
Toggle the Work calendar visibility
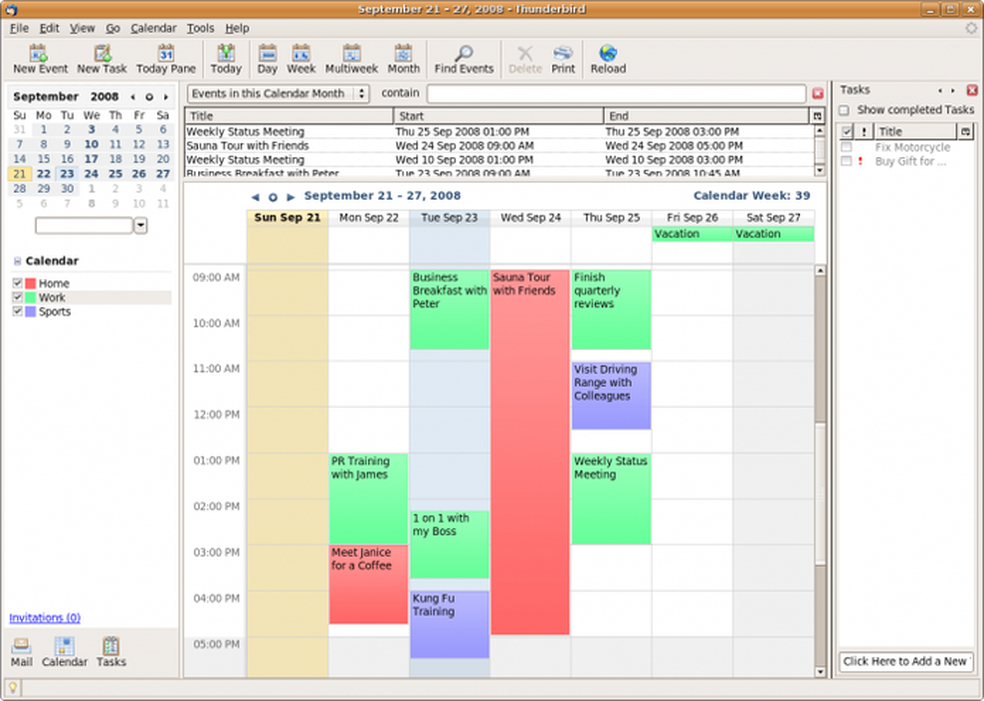click(x=17, y=297)
